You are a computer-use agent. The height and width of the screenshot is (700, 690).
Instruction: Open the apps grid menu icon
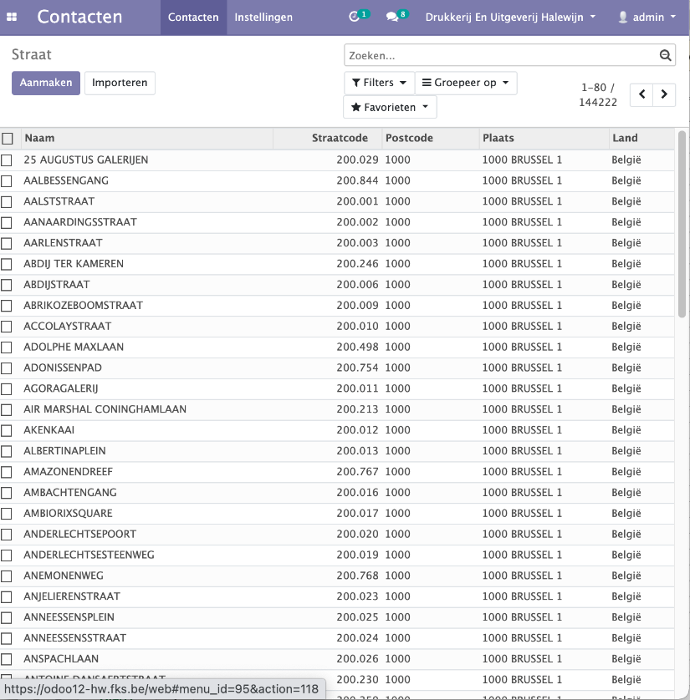point(12,17)
